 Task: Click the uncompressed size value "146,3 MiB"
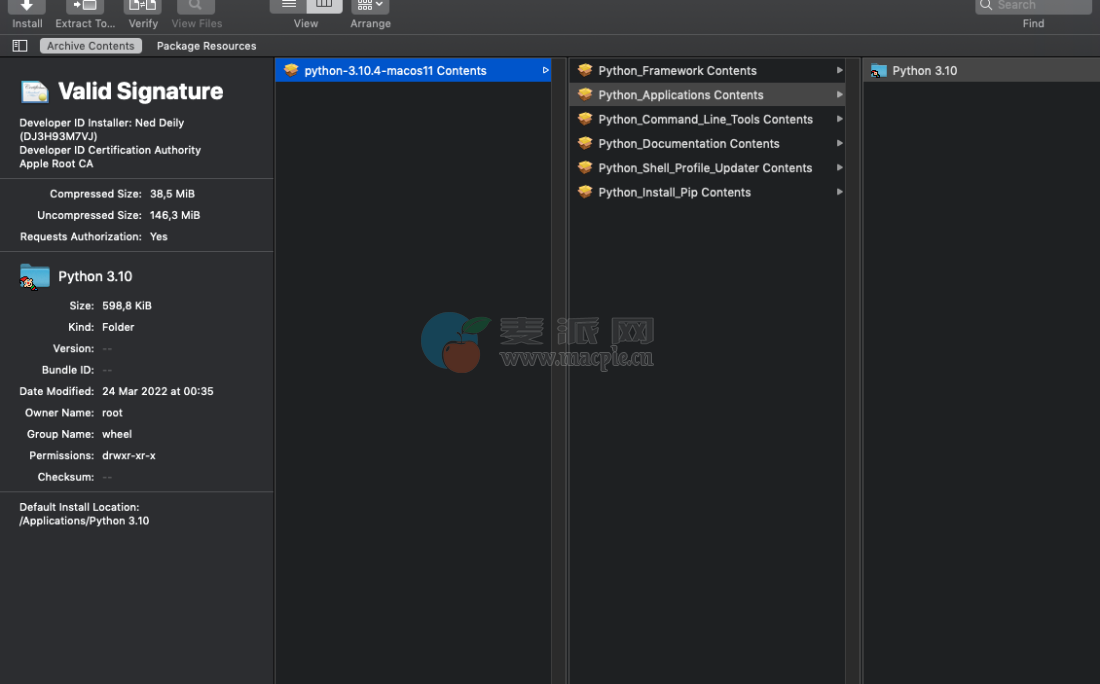click(175, 215)
